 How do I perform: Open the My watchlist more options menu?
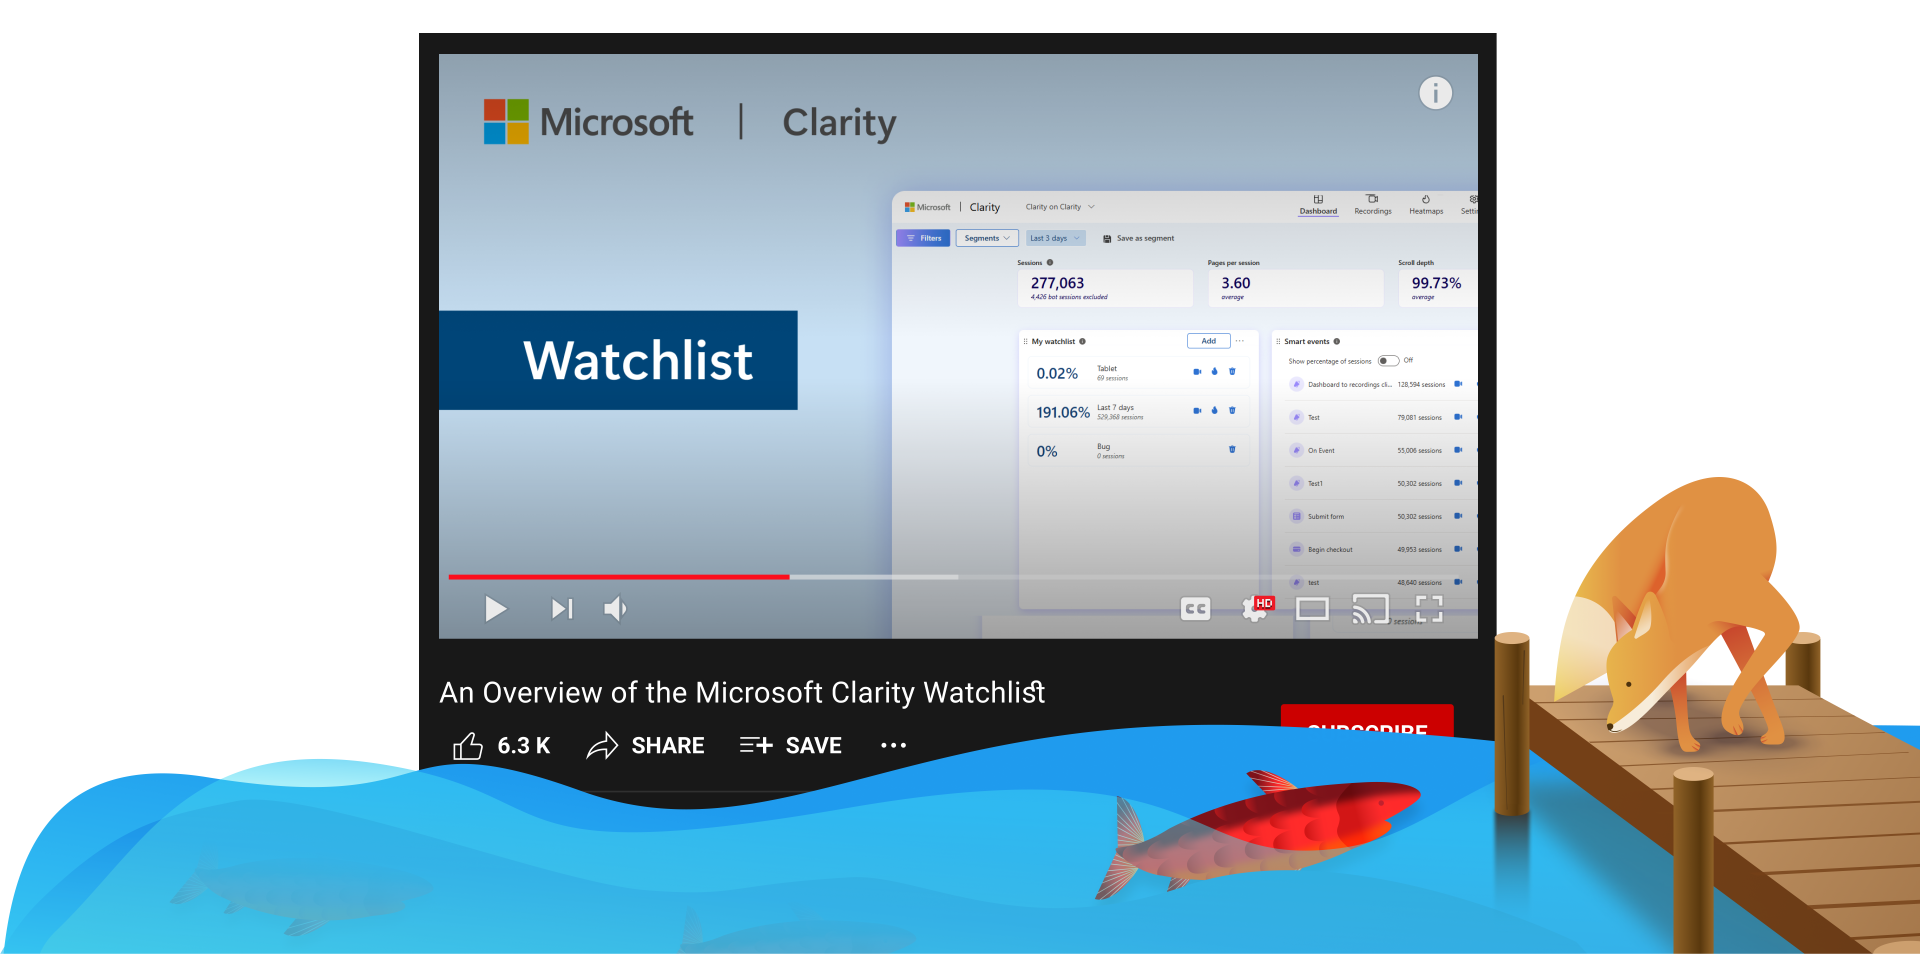coord(1239,341)
